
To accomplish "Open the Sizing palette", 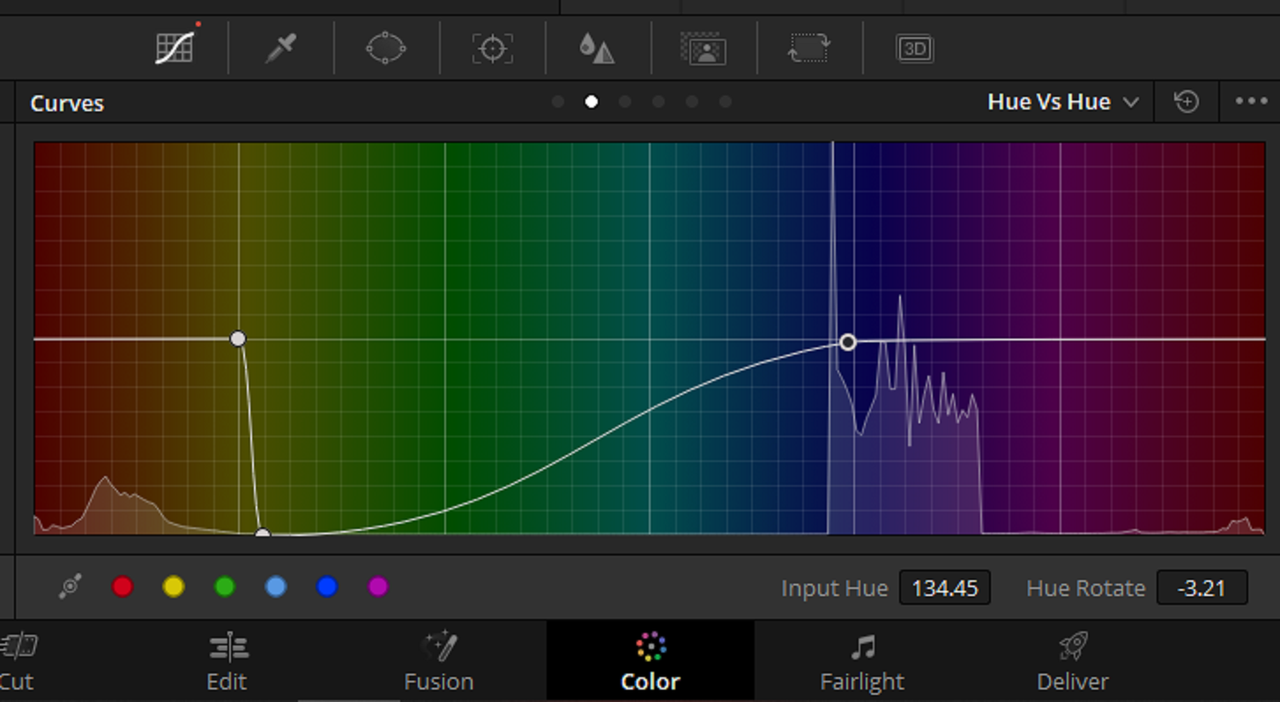I will pos(809,48).
